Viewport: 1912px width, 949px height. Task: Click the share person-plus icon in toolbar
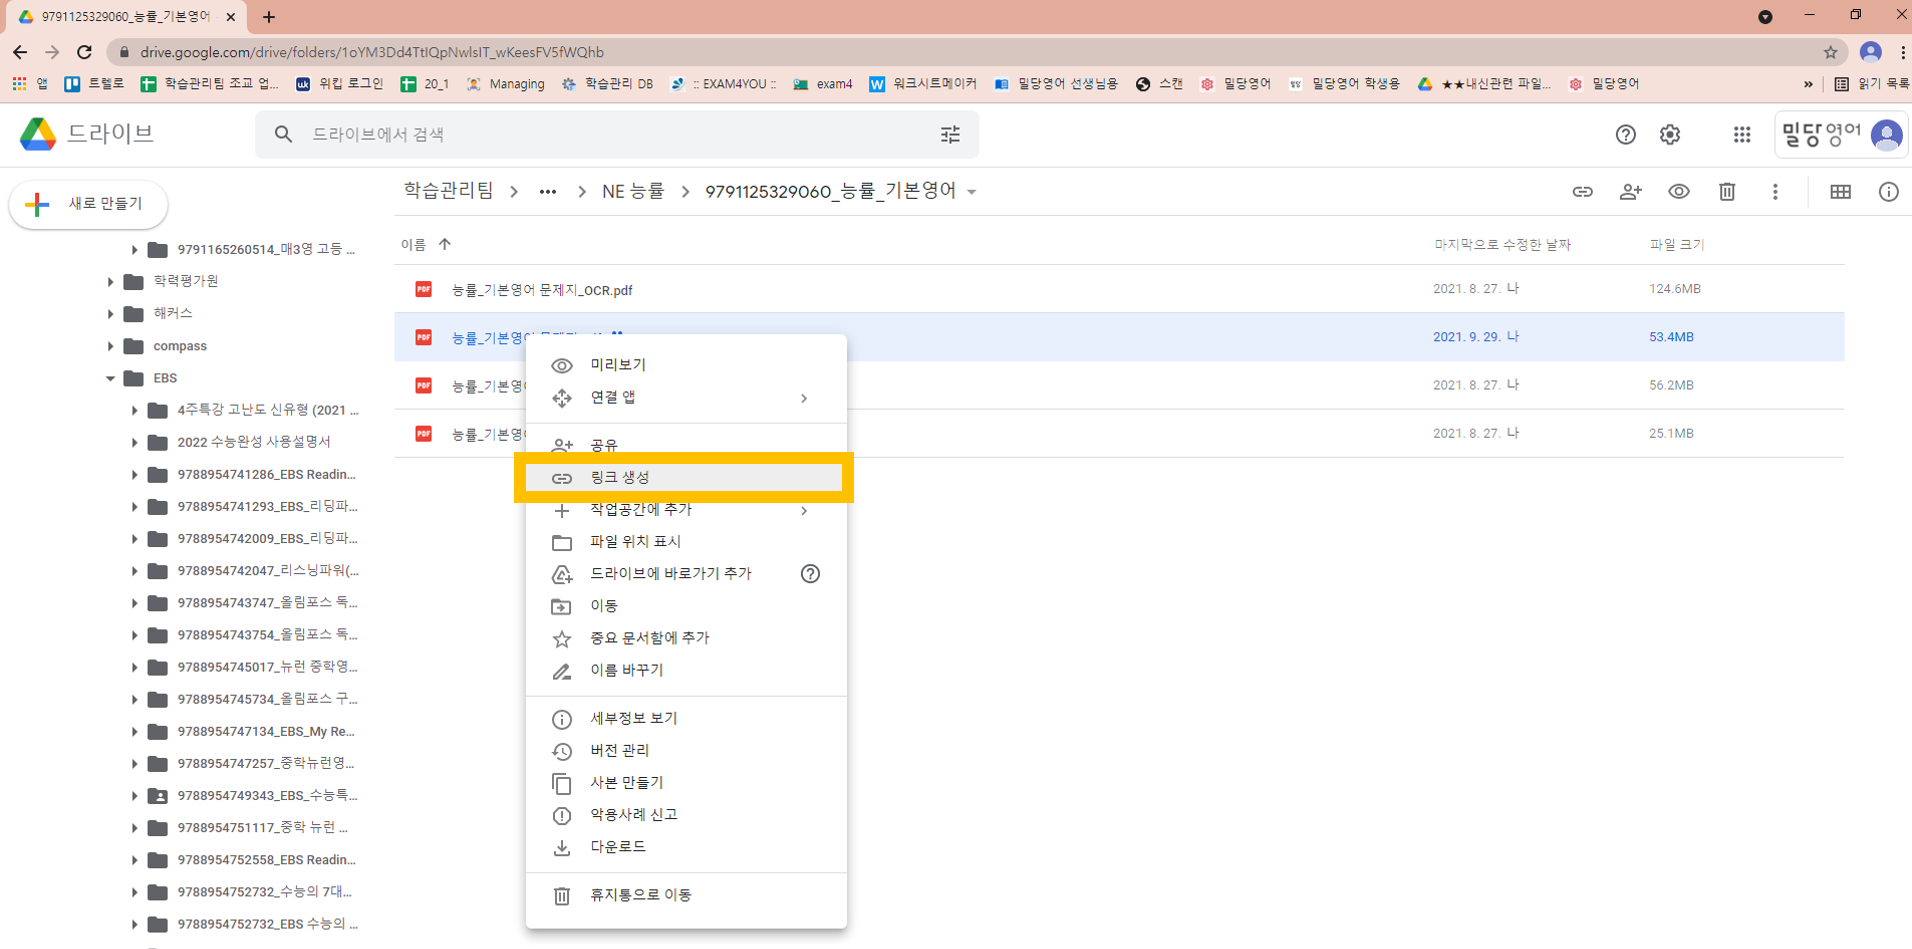1630,192
